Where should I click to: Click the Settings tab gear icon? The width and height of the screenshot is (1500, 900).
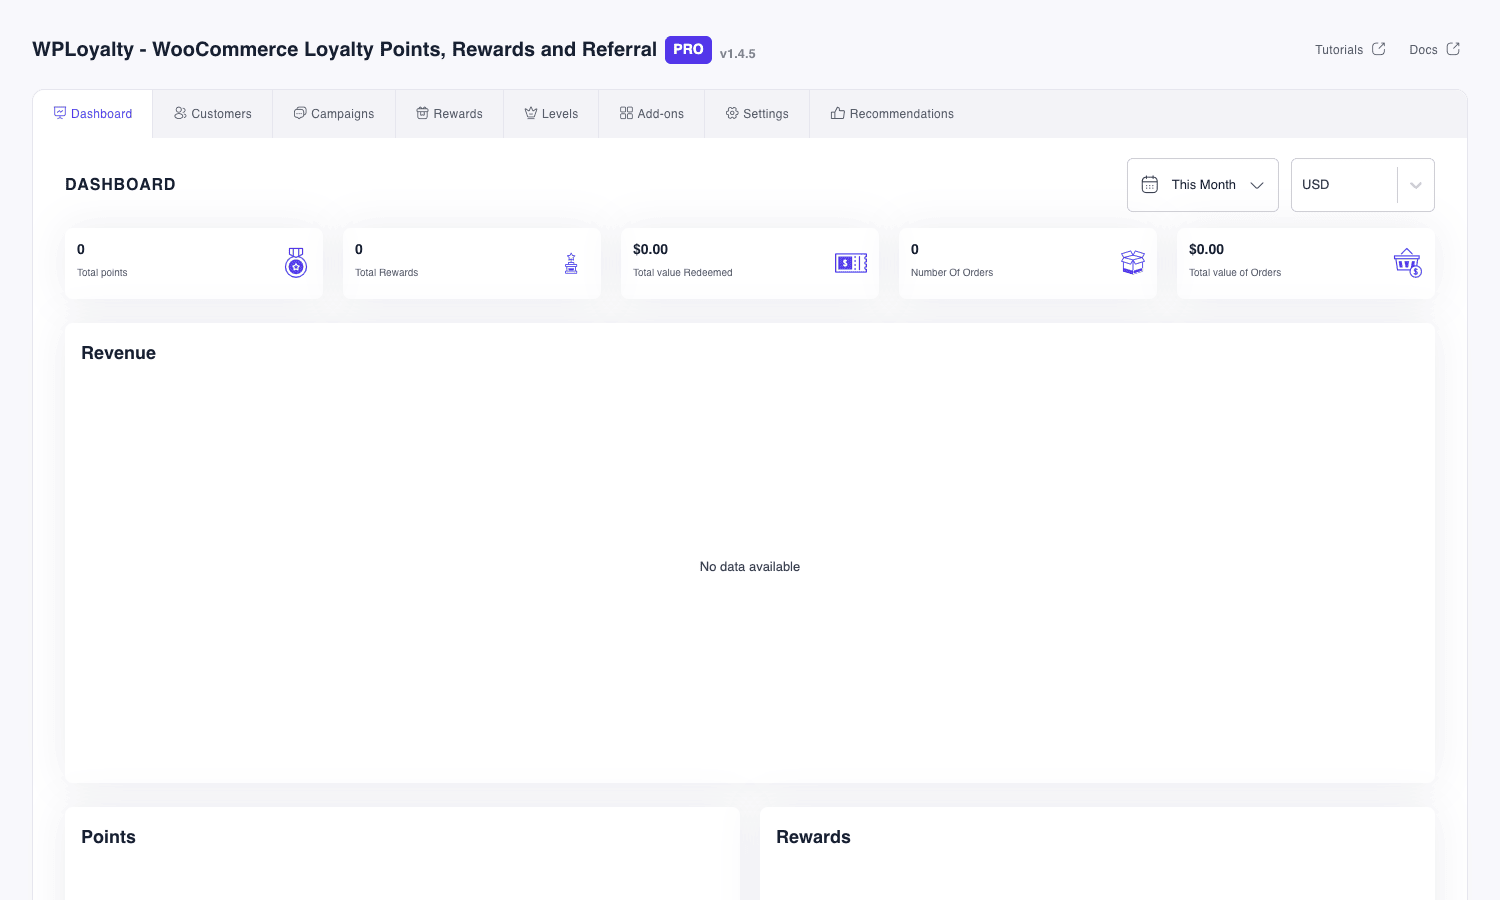point(732,113)
